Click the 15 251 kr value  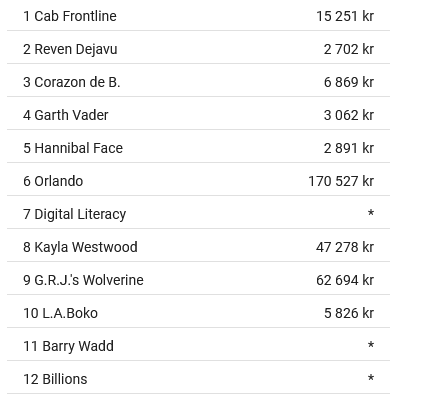click(x=345, y=16)
